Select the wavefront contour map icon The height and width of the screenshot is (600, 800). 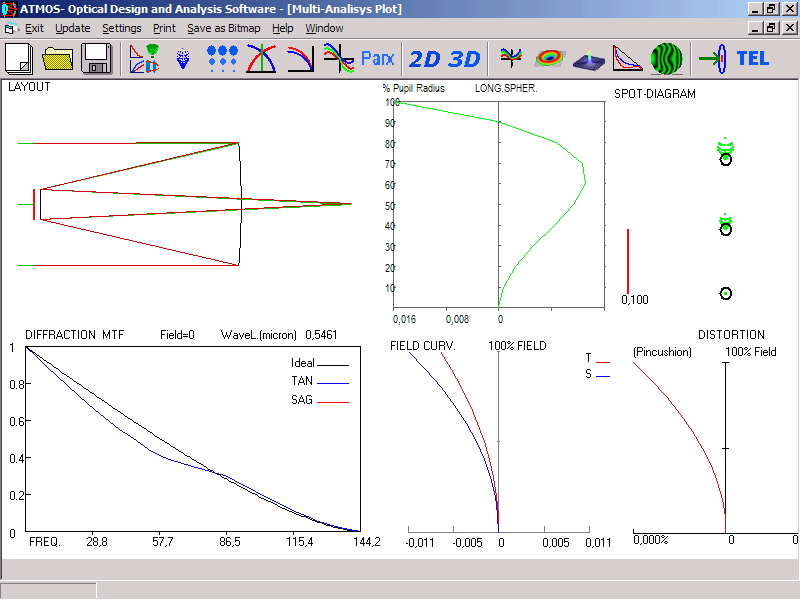(x=549, y=58)
